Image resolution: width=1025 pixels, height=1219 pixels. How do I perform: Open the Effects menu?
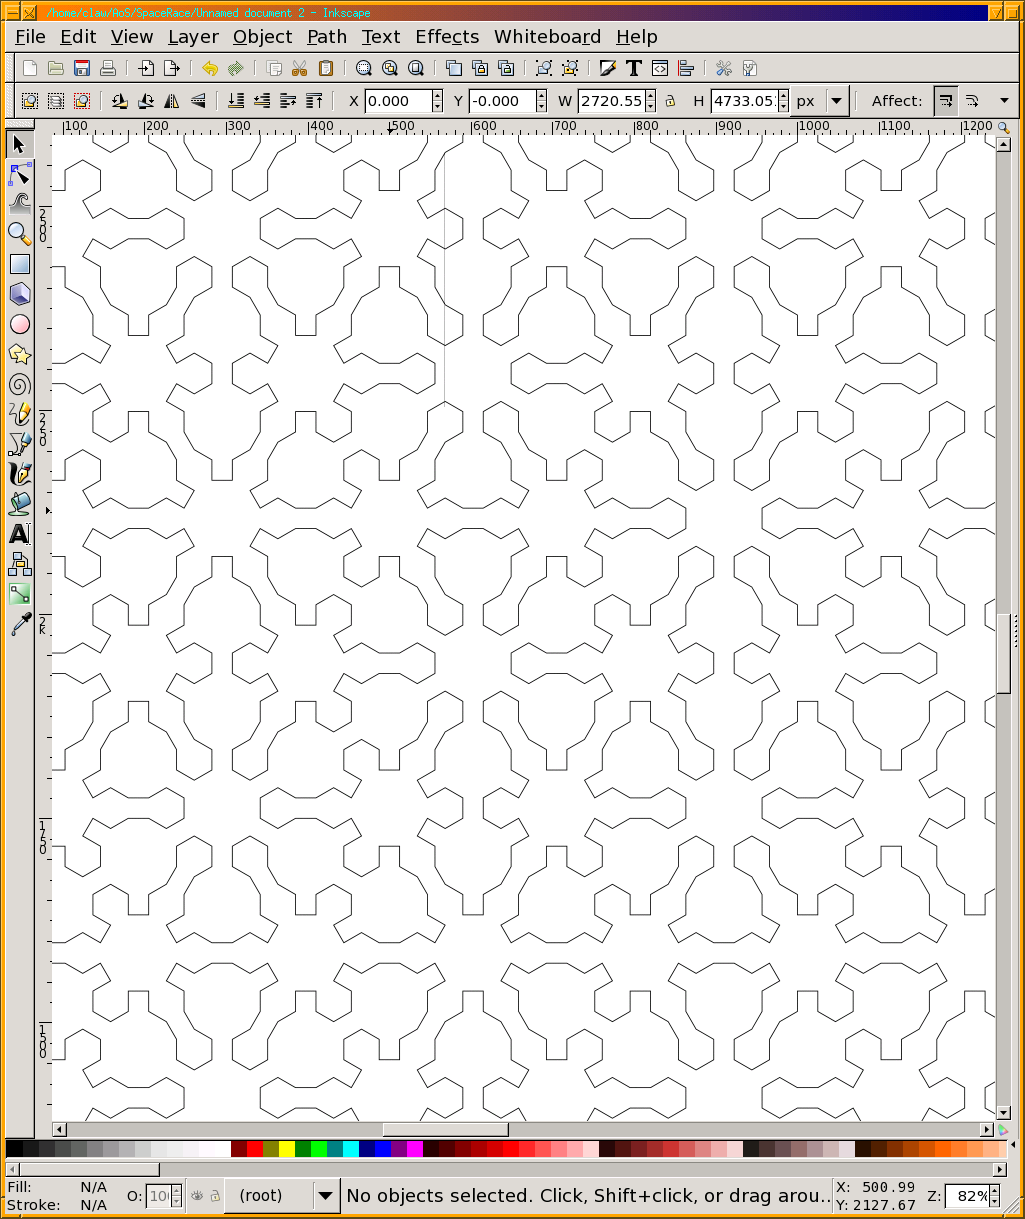click(x=447, y=37)
